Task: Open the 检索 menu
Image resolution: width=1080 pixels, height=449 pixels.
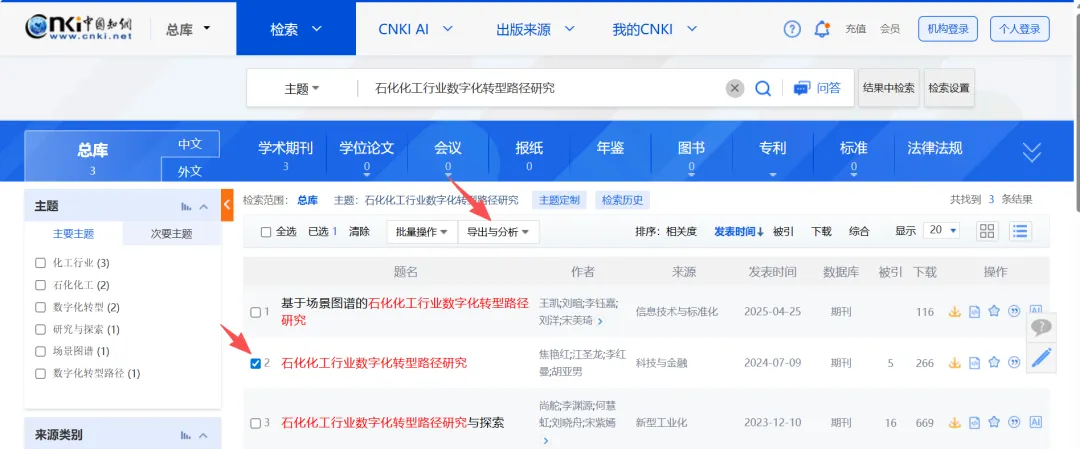Action: point(296,29)
